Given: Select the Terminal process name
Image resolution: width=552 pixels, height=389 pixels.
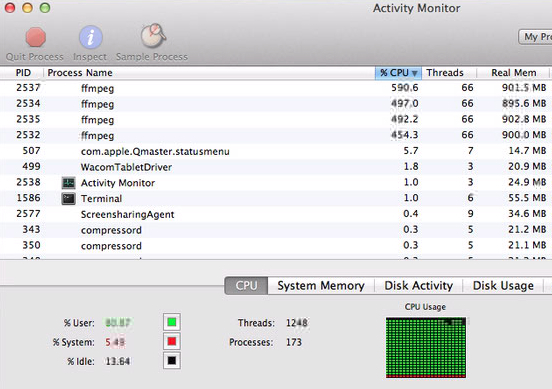Looking at the screenshot, I should click(101, 199).
